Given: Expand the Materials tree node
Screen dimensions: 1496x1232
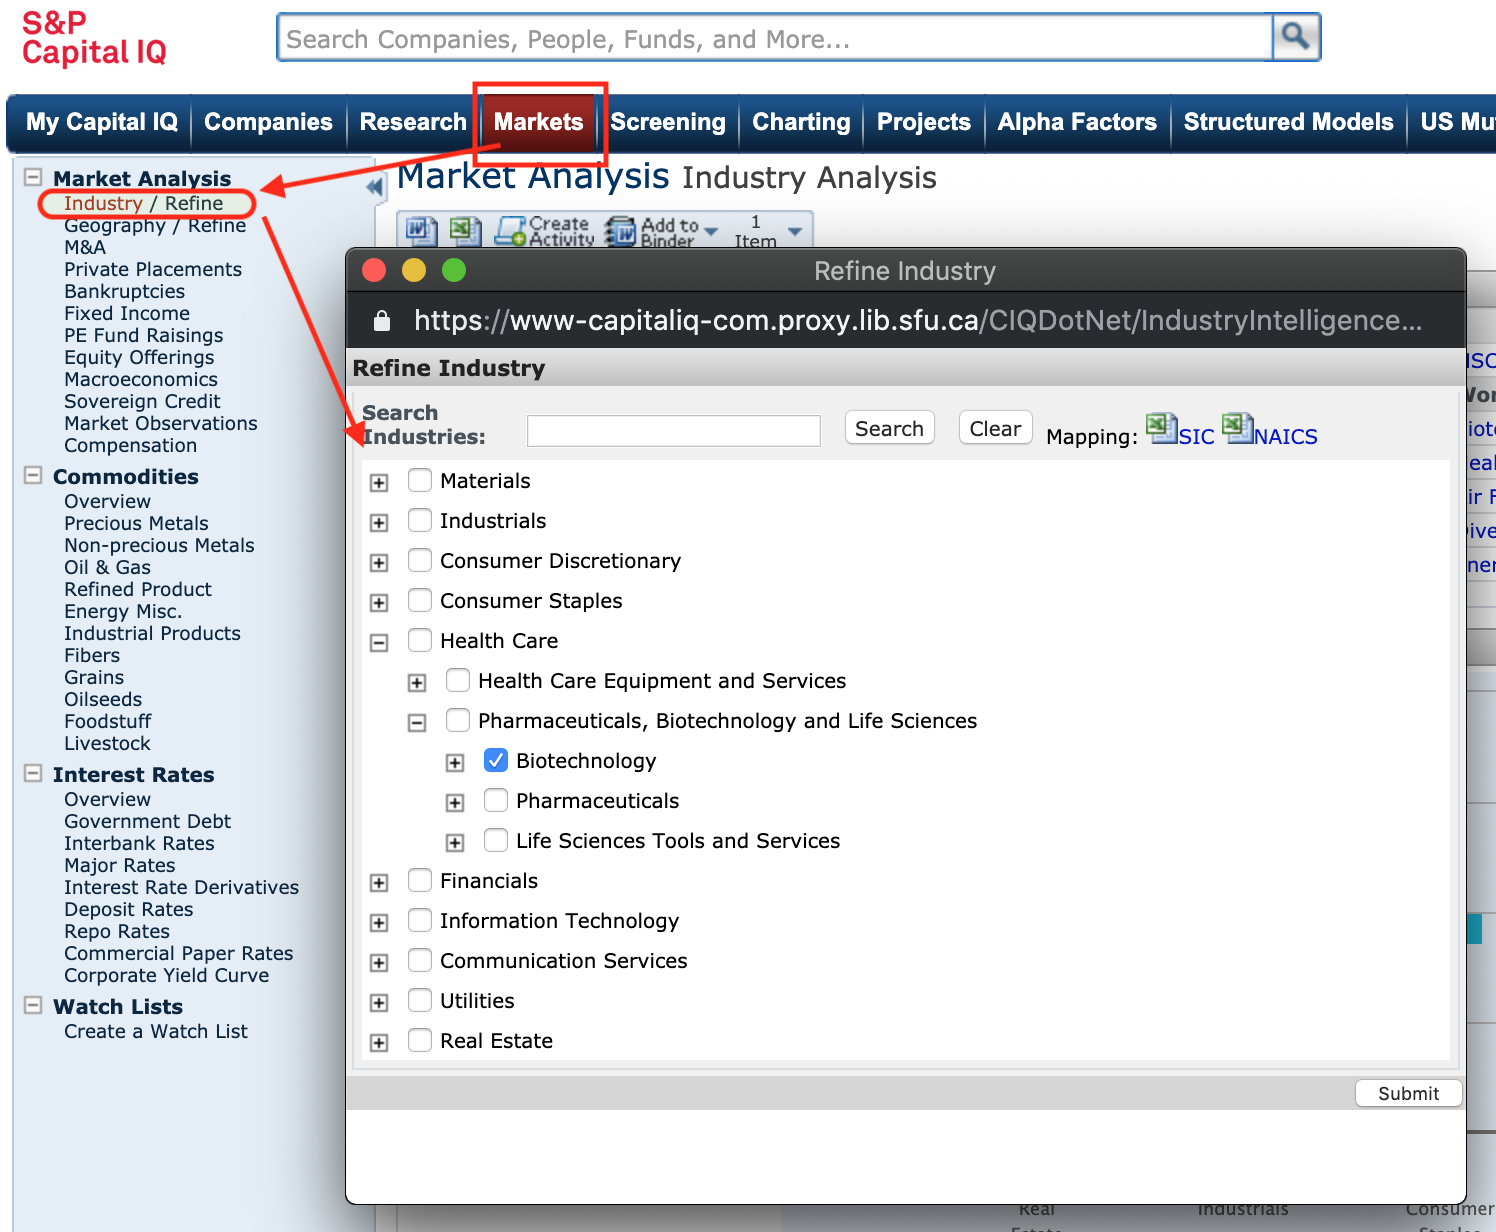Looking at the screenshot, I should 379,483.
